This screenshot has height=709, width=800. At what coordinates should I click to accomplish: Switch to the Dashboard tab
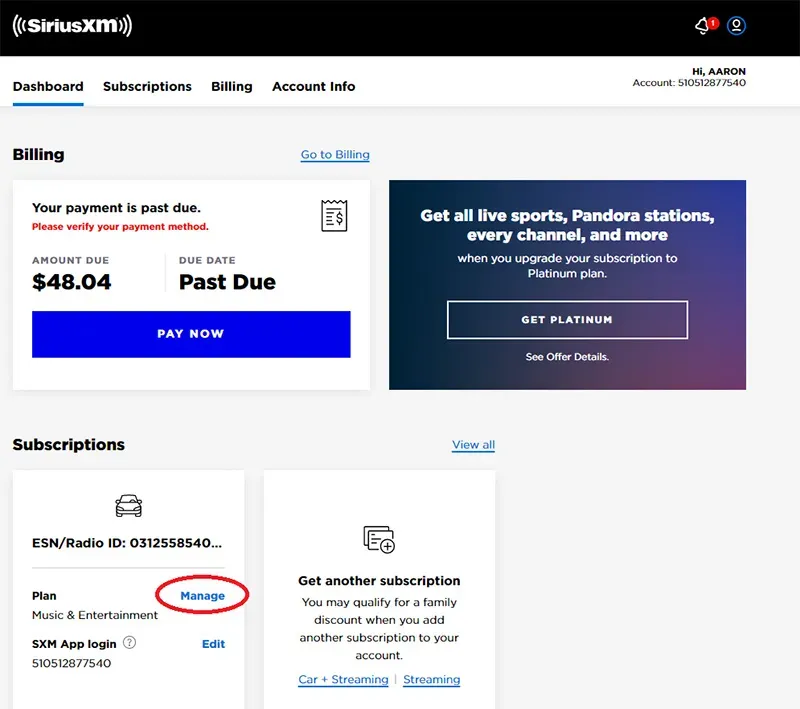tap(48, 87)
